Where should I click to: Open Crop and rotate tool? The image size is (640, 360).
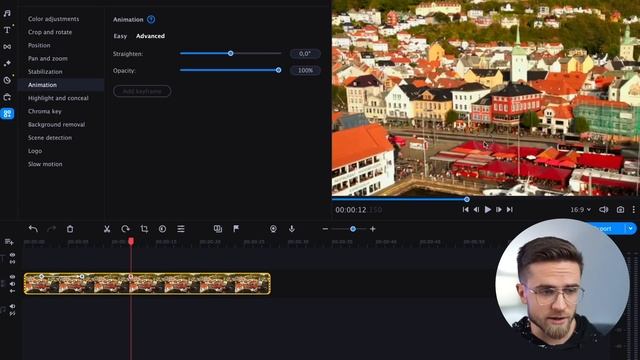[50, 32]
